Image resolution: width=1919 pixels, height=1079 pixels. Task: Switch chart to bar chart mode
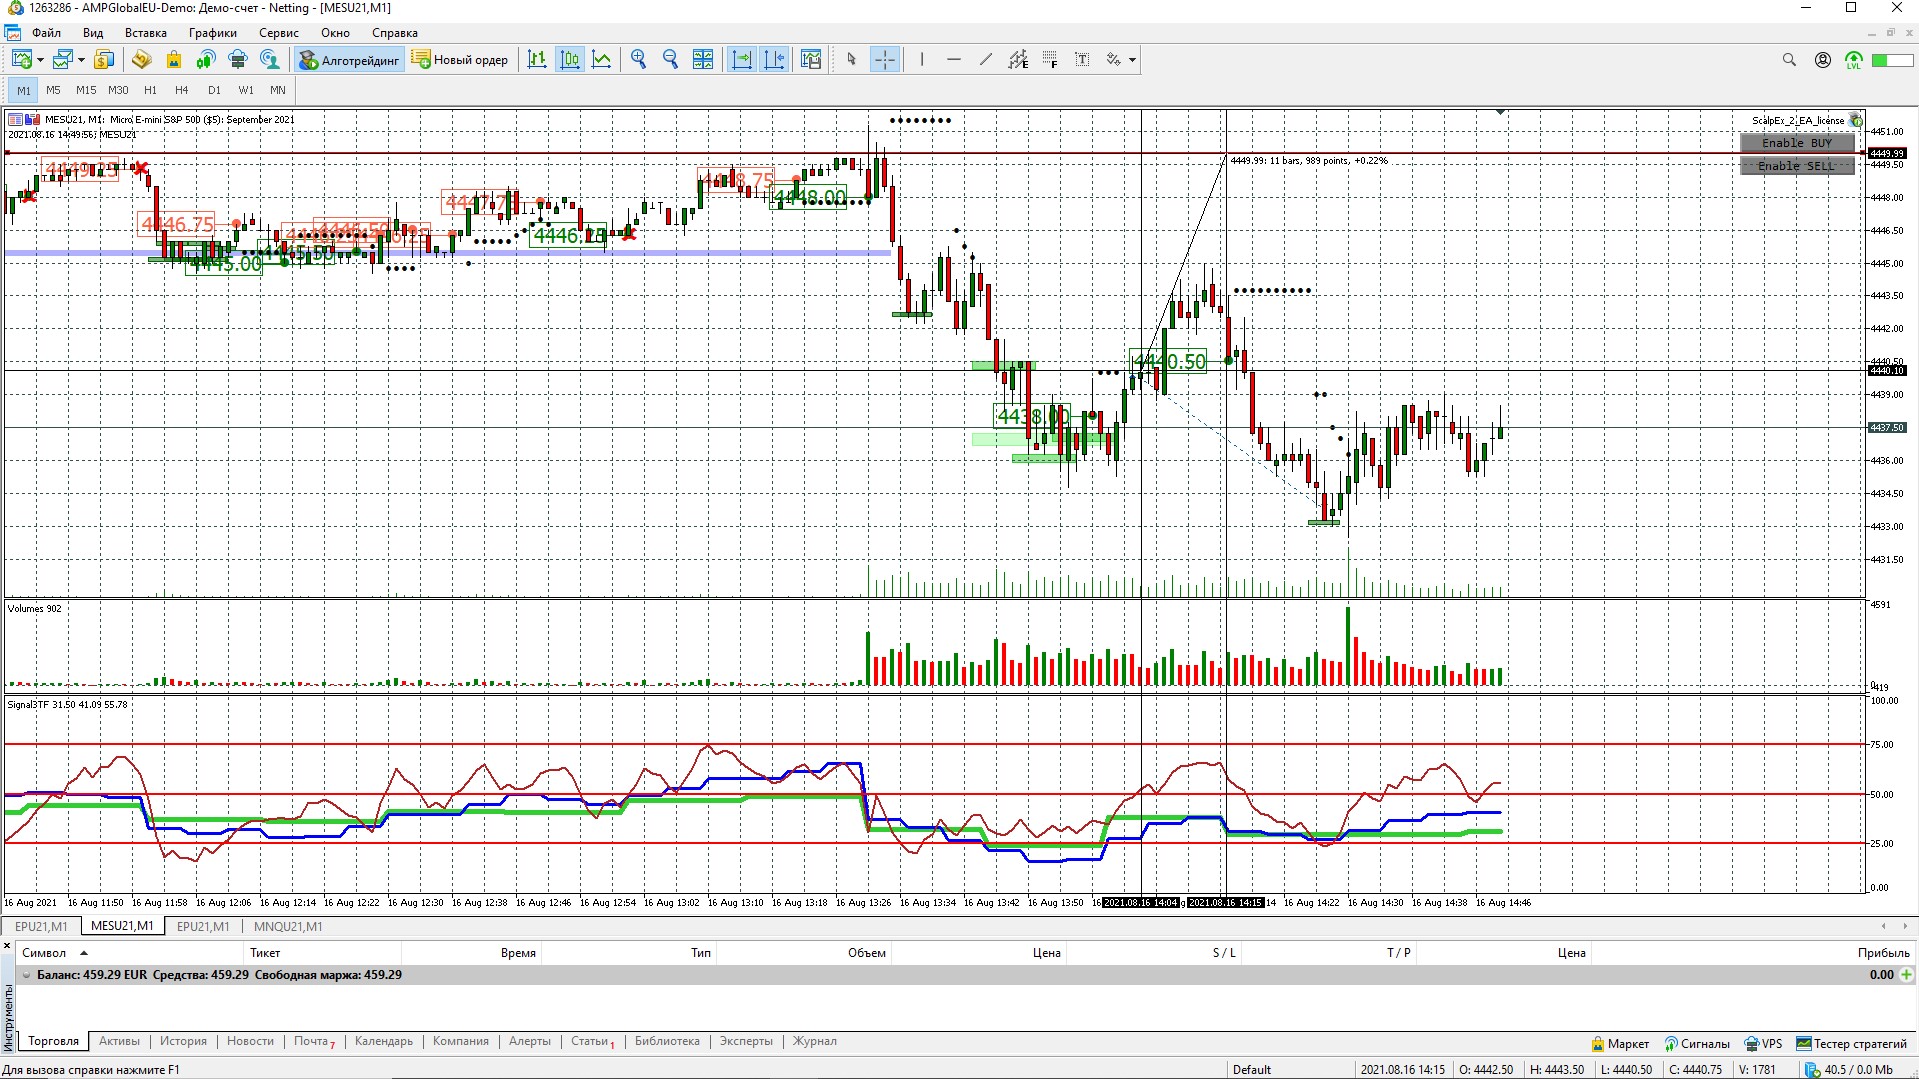(x=537, y=60)
